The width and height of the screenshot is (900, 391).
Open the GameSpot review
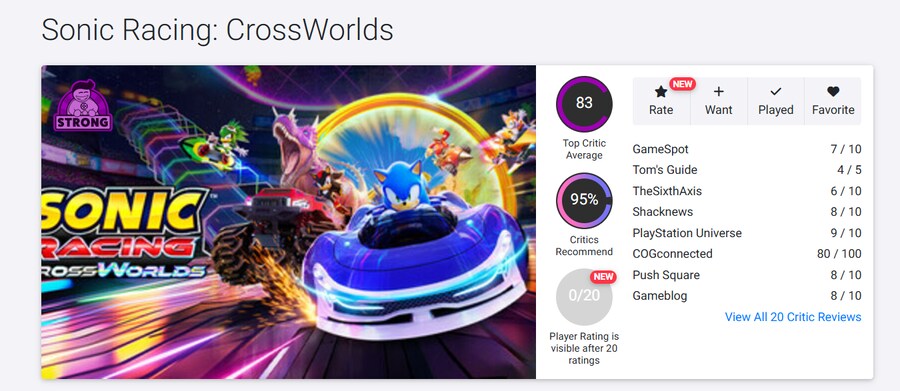(x=747, y=149)
